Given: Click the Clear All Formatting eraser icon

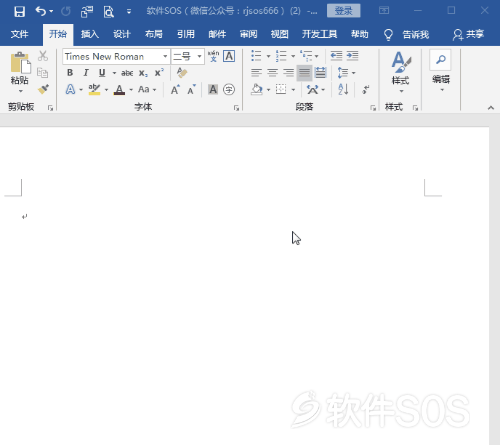Looking at the screenshot, I should [182, 73].
